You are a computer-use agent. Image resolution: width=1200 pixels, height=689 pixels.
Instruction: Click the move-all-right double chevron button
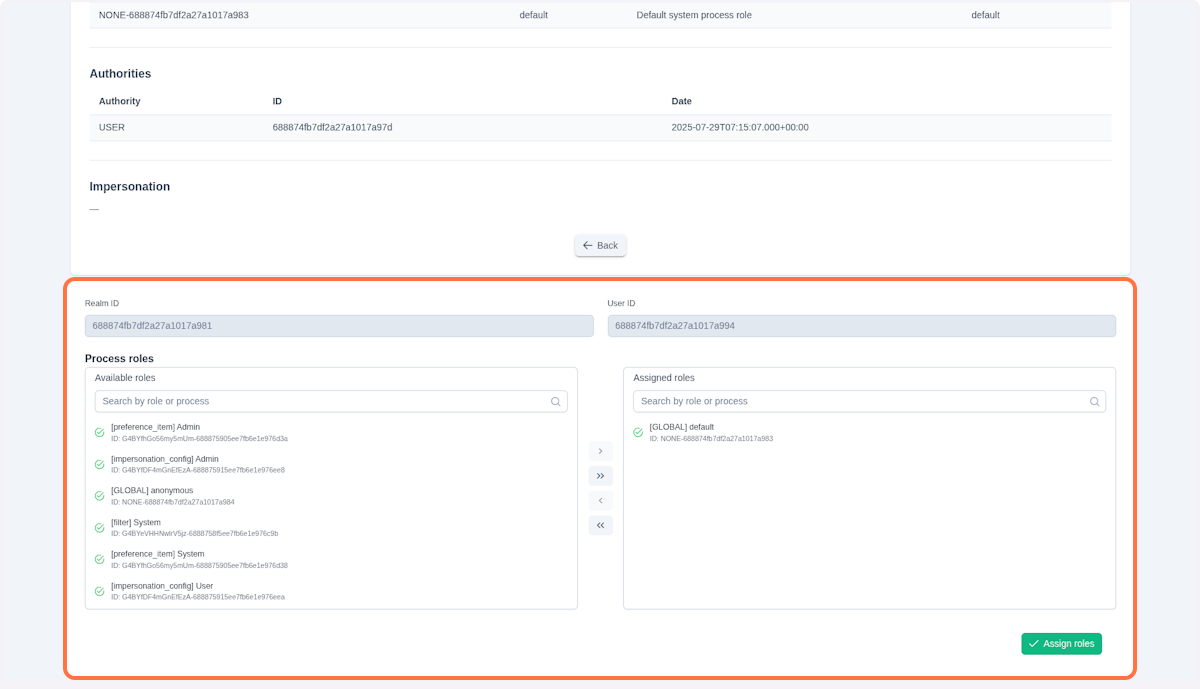pyautogui.click(x=600, y=475)
